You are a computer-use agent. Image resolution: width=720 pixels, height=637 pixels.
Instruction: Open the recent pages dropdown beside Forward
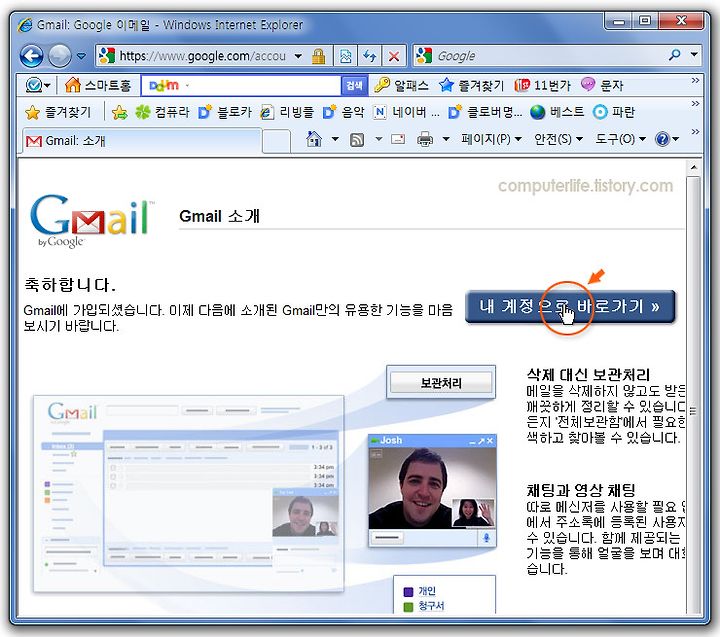tap(81, 56)
